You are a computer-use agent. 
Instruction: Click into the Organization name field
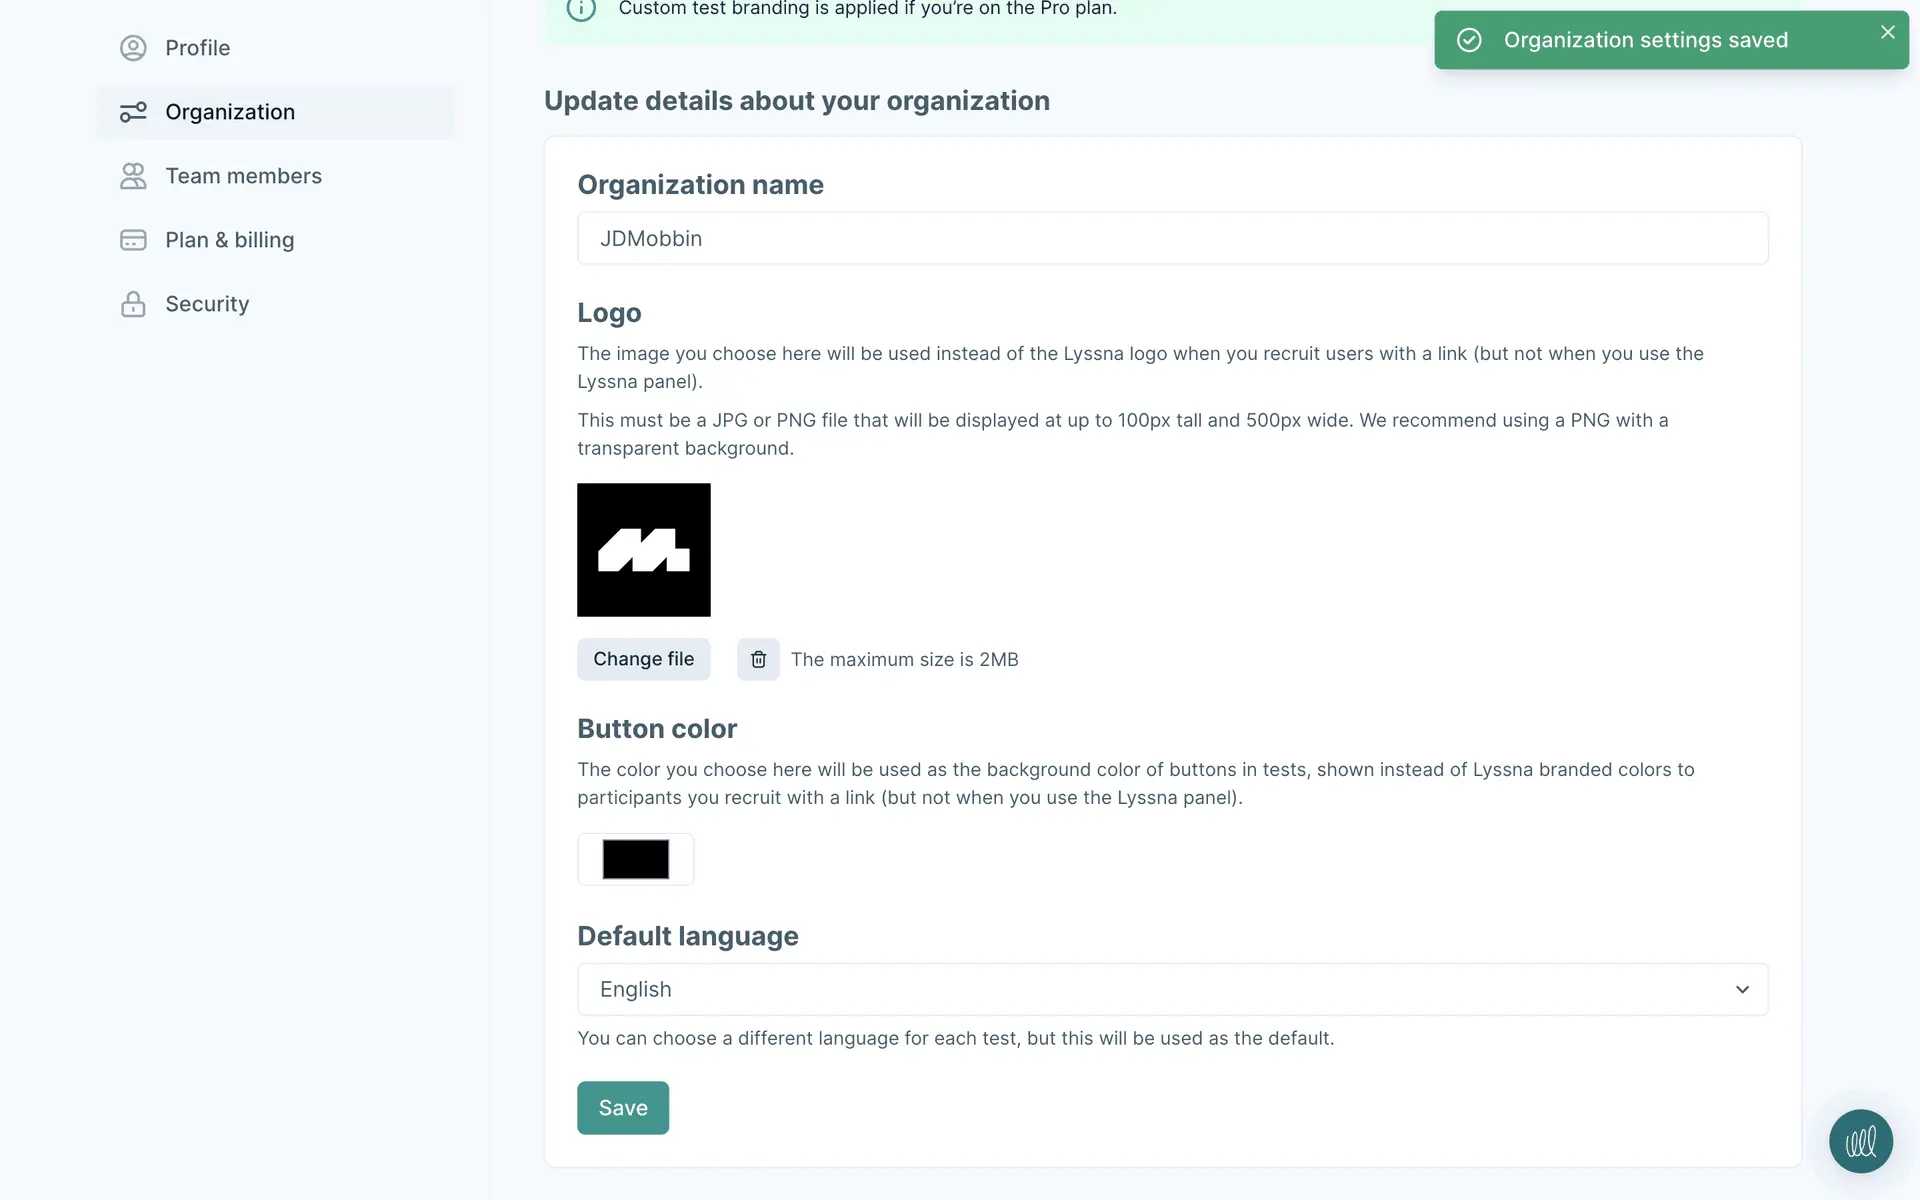tap(1172, 238)
